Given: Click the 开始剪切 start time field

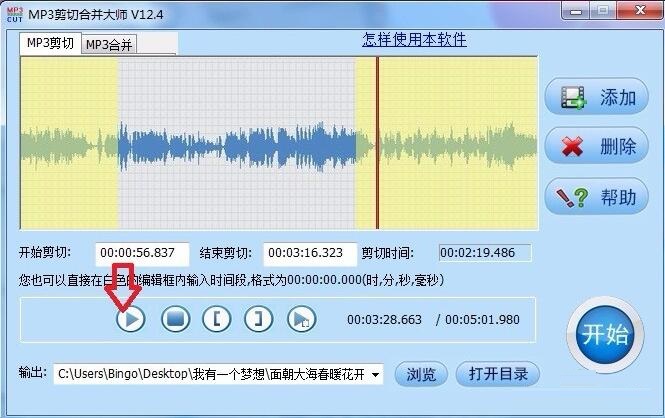Looking at the screenshot, I should [x=142, y=253].
